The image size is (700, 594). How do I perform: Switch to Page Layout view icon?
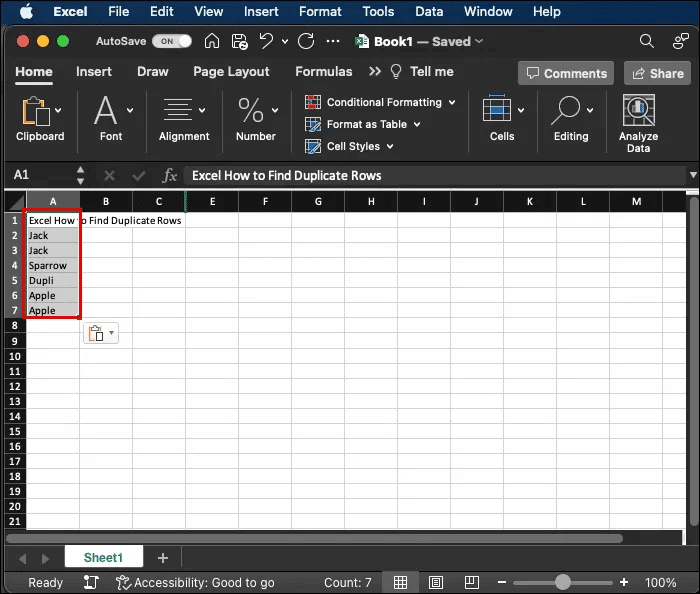click(435, 582)
